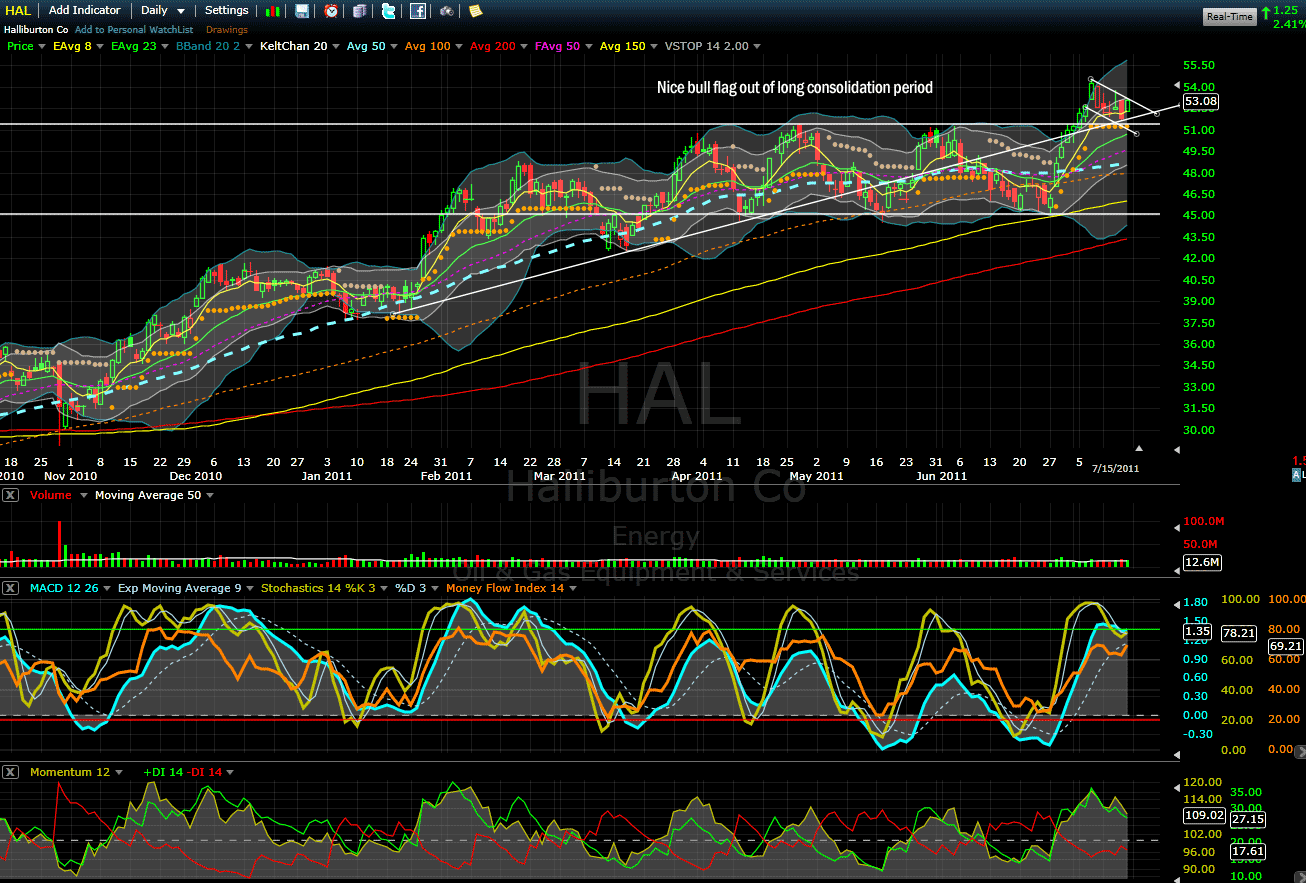Image resolution: width=1306 pixels, height=883 pixels.
Task: Open the alarm clock alert icon
Action: [x=331, y=11]
